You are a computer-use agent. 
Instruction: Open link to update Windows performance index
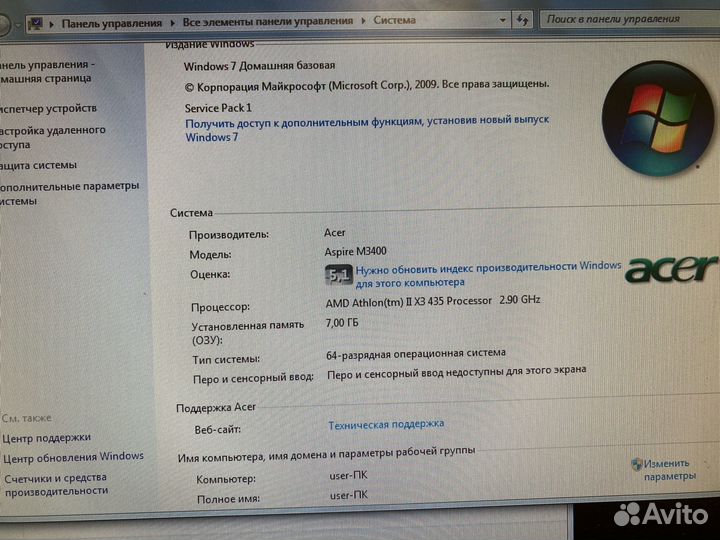(x=488, y=267)
